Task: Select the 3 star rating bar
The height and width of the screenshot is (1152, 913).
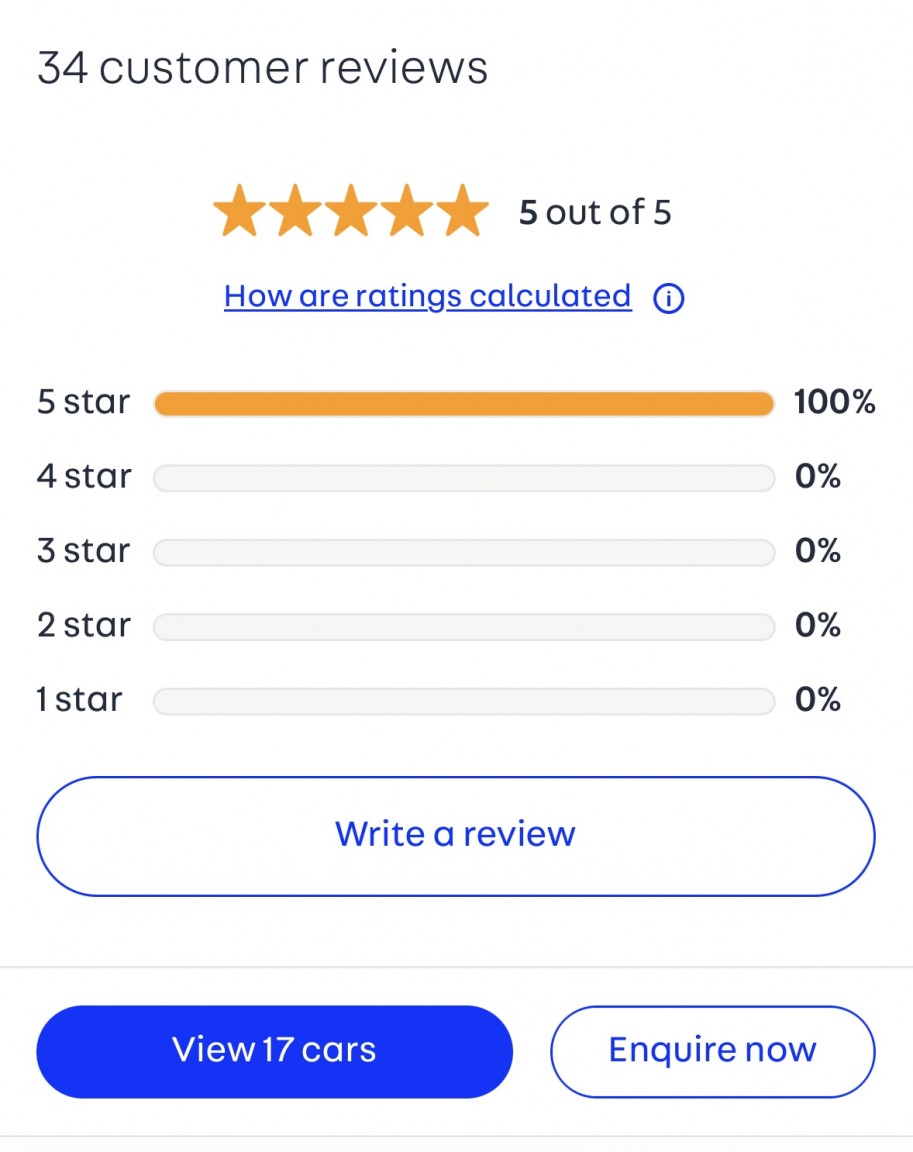Action: click(464, 552)
